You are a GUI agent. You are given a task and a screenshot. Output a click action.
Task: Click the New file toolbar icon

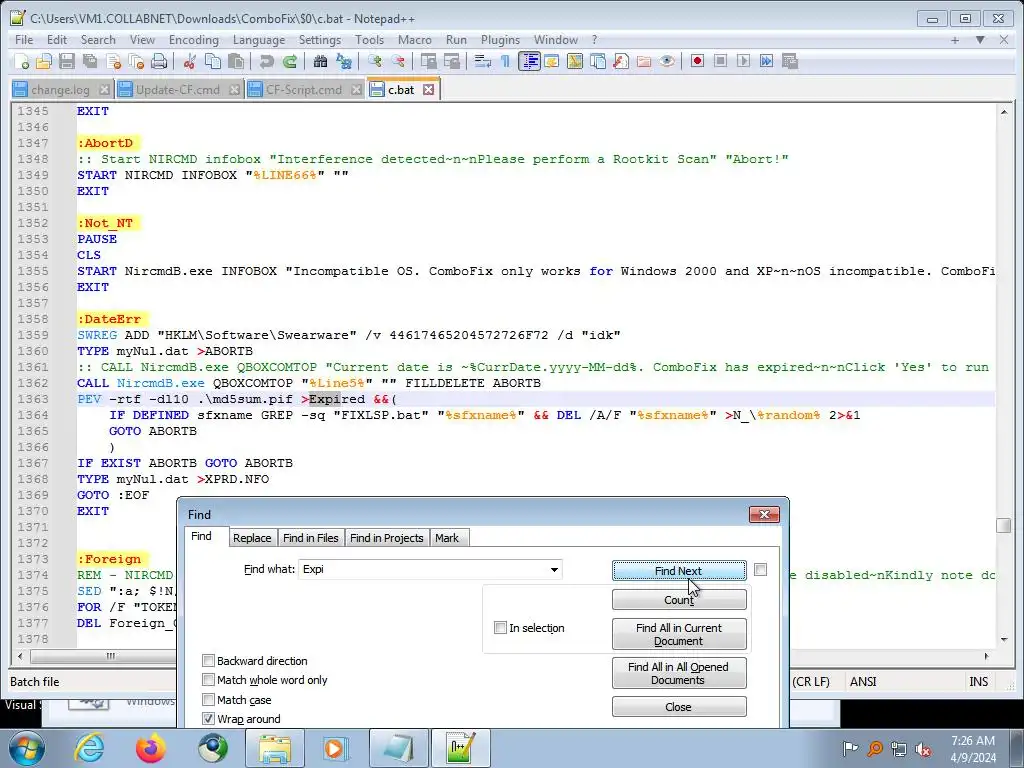21,61
